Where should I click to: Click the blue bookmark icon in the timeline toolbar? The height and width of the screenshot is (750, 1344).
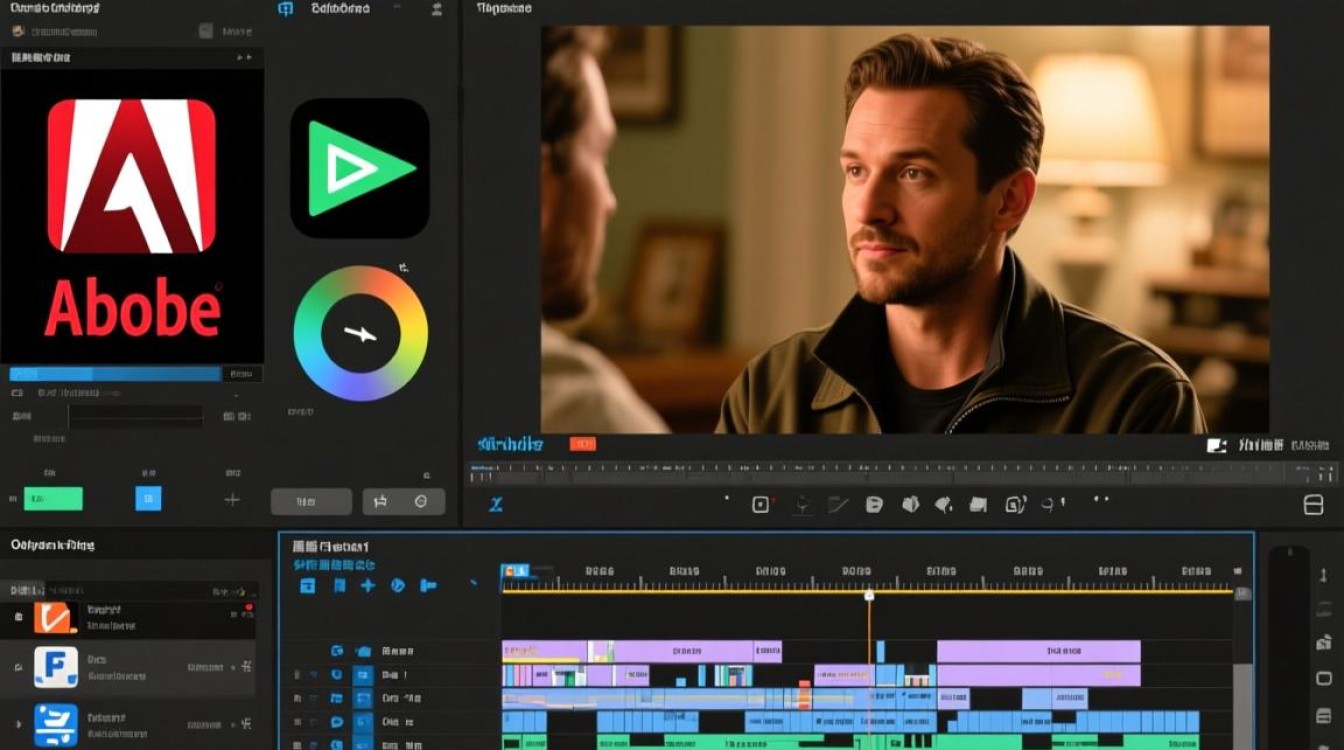[339, 586]
